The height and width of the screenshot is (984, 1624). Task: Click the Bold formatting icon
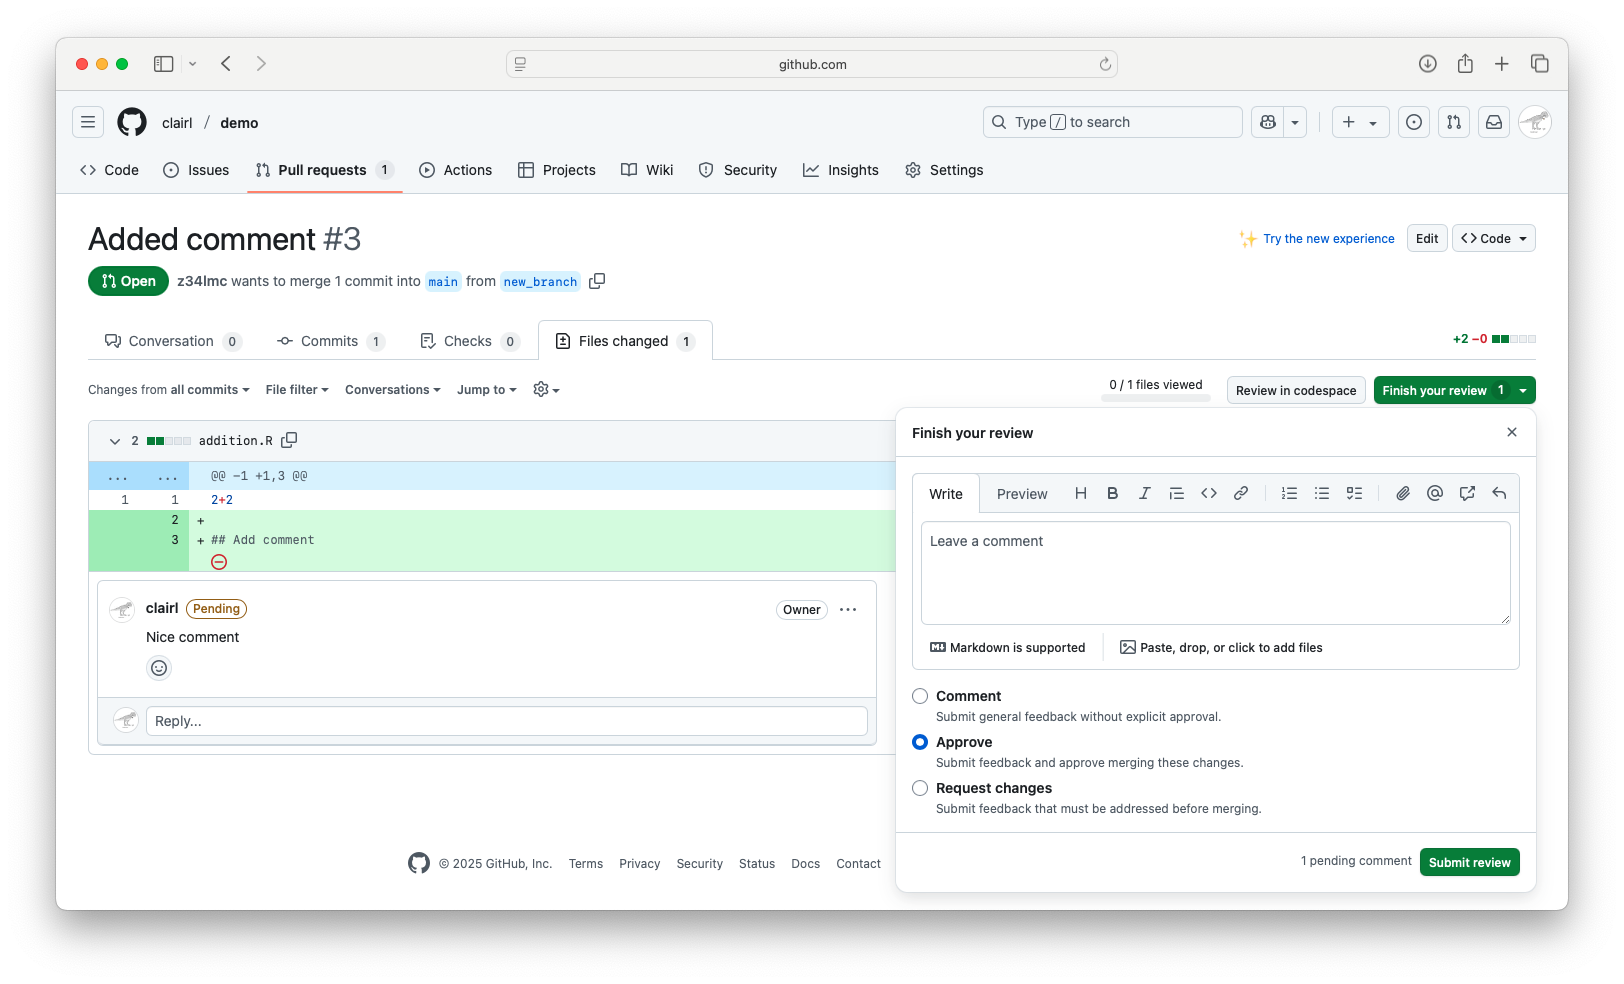tap(1112, 493)
